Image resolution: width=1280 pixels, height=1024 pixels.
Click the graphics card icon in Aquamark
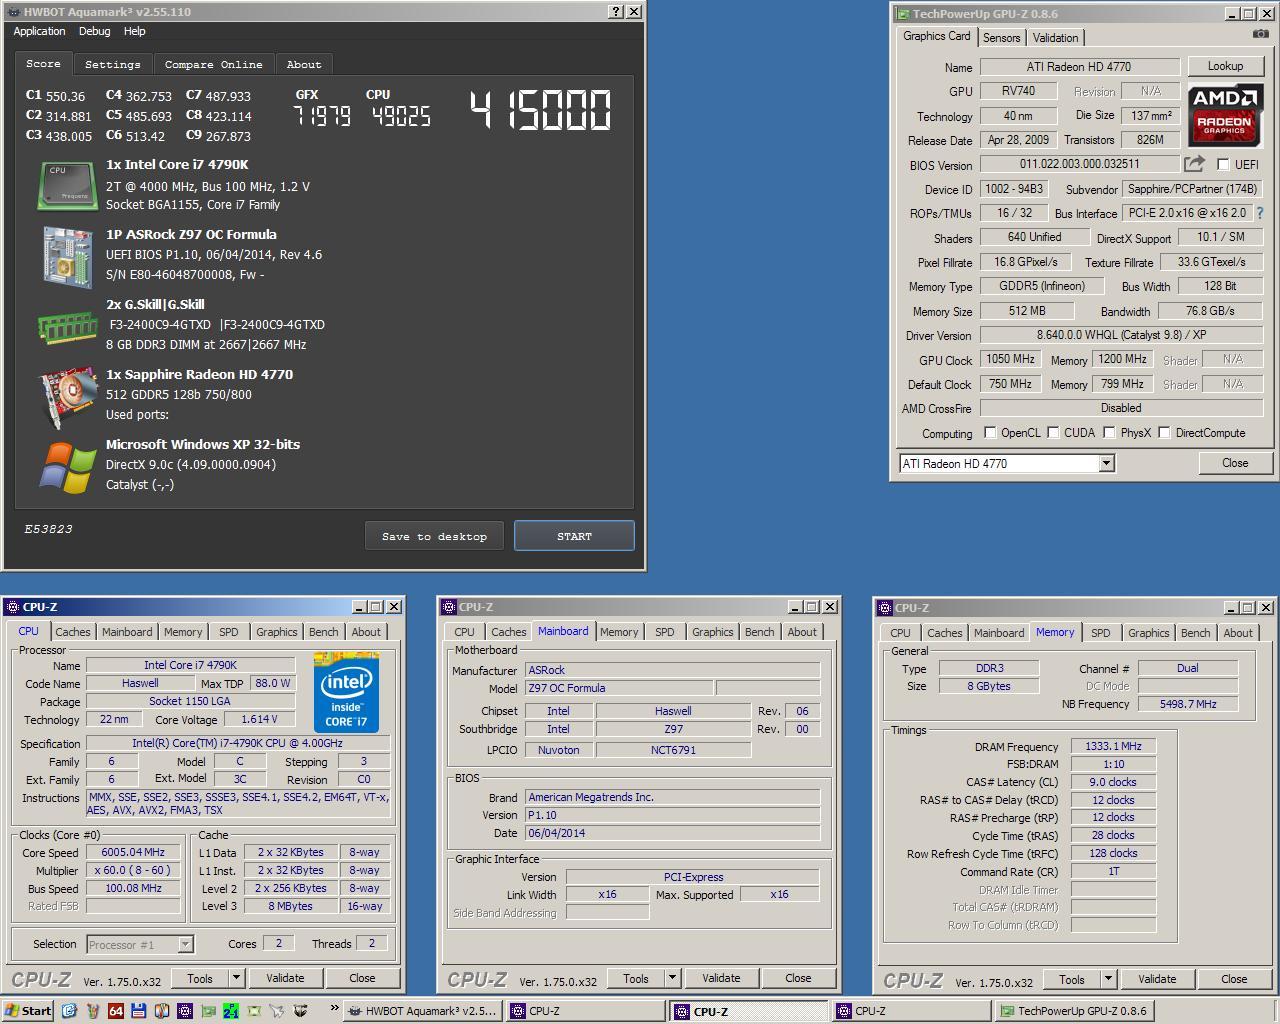(x=67, y=397)
